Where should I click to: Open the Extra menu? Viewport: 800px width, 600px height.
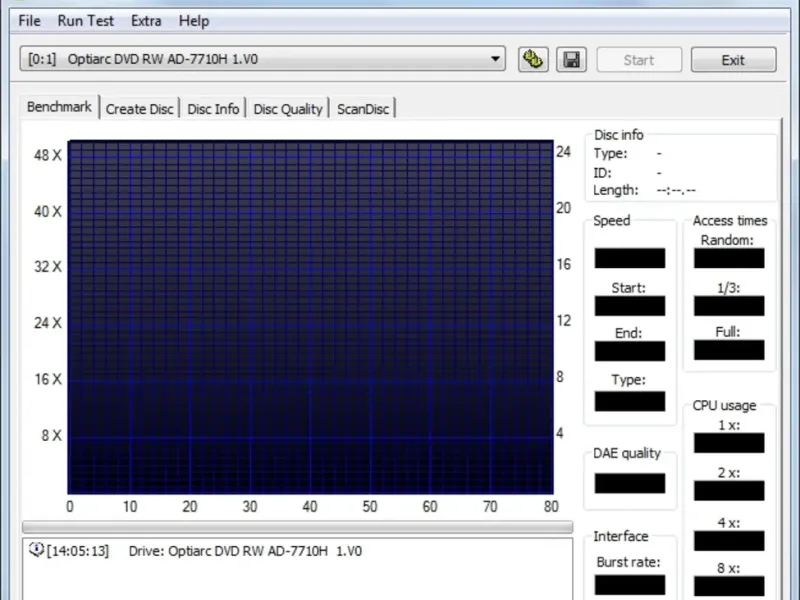(x=146, y=21)
